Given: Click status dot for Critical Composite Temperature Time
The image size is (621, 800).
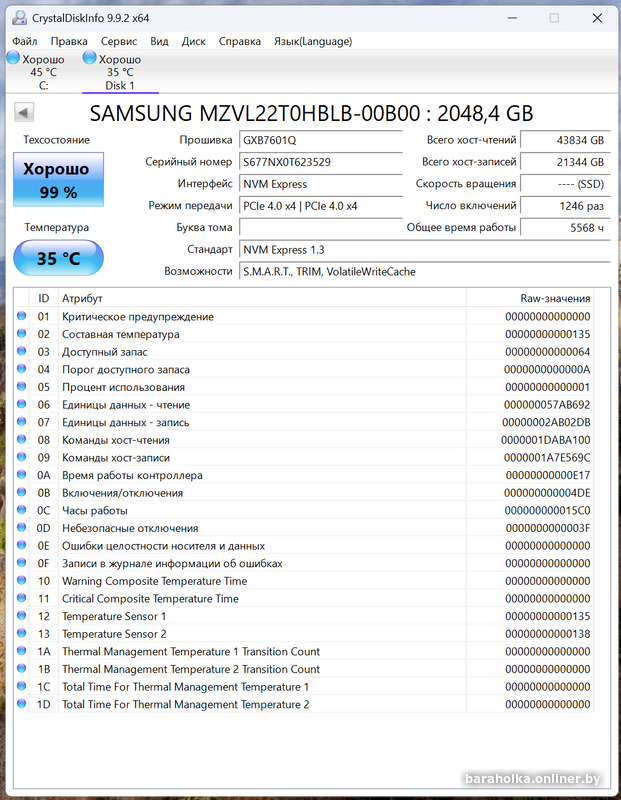Looking at the screenshot, I should [x=21, y=598].
